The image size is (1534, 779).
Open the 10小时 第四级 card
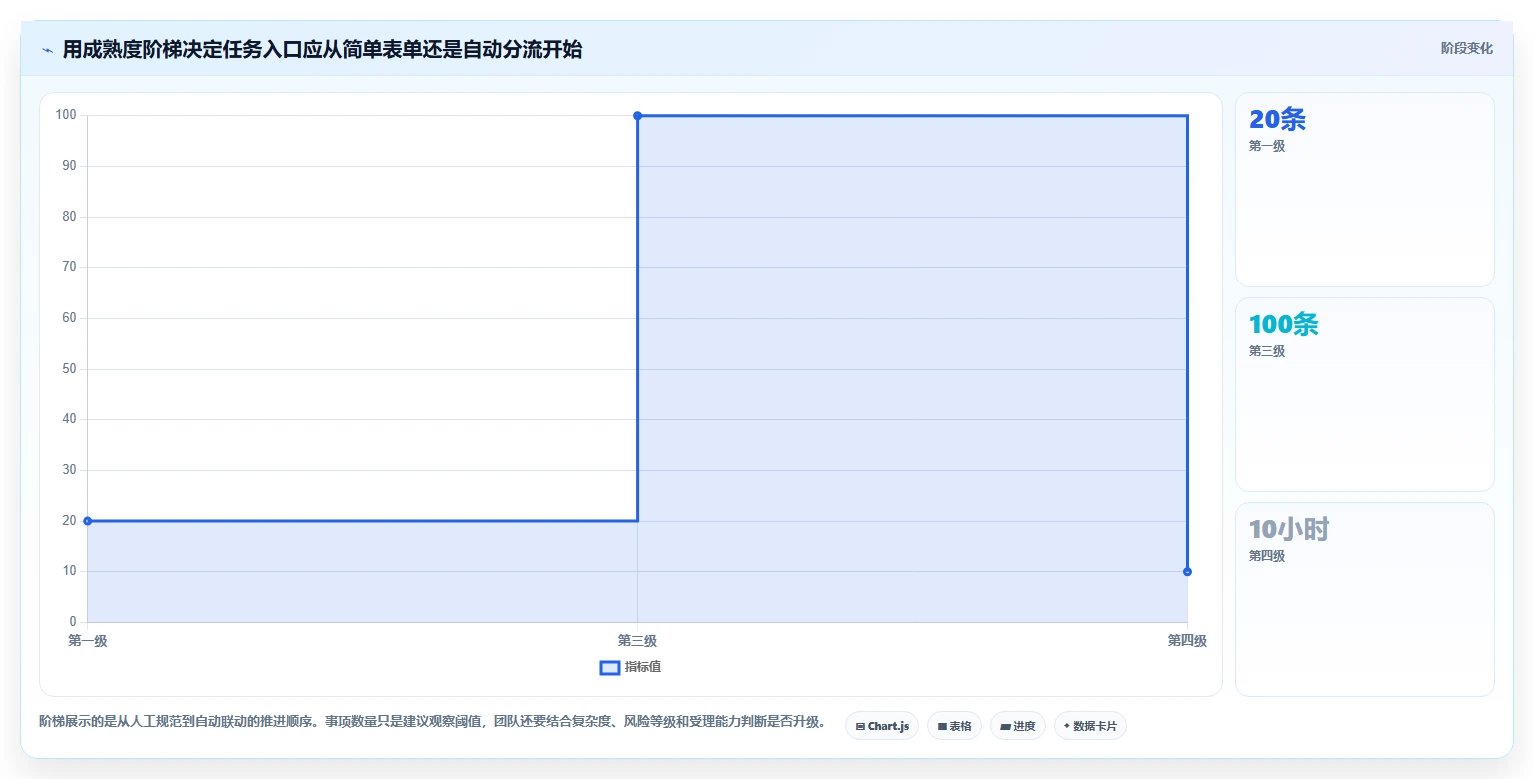pyautogui.click(x=1364, y=599)
